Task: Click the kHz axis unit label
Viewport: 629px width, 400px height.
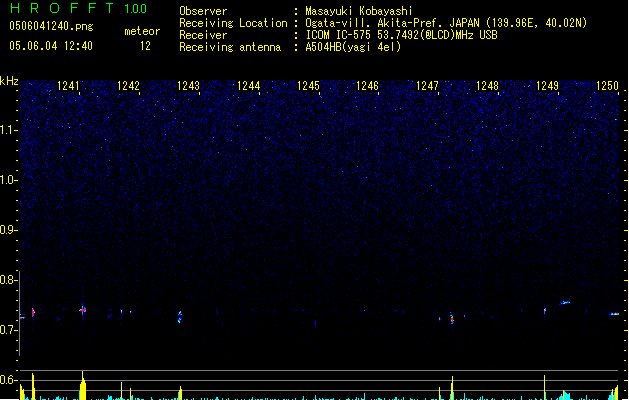Action: [x=9, y=81]
